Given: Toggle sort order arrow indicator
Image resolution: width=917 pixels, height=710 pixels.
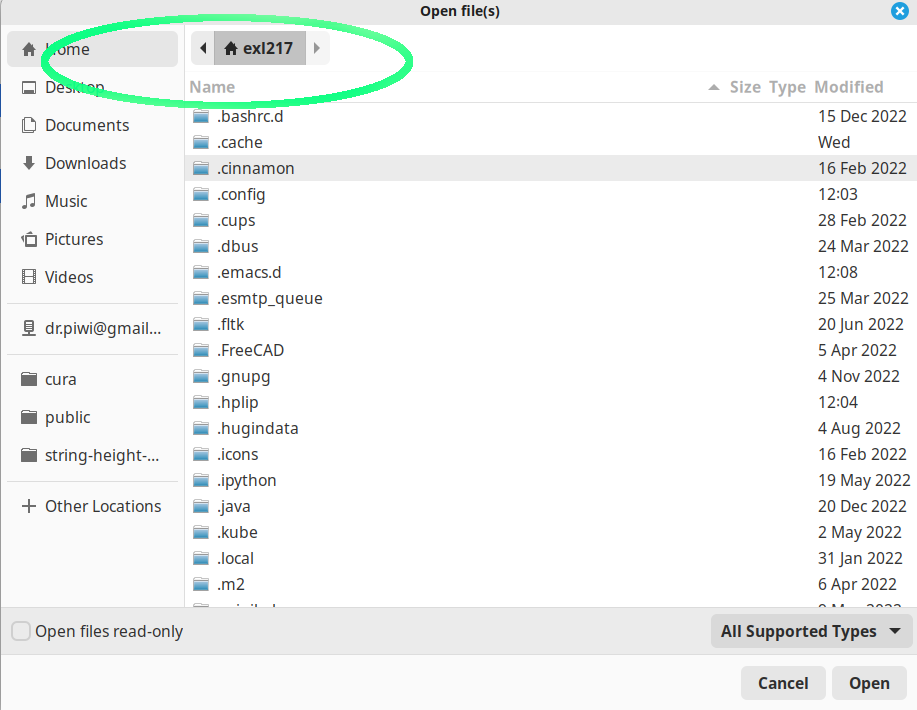Looking at the screenshot, I should (713, 88).
